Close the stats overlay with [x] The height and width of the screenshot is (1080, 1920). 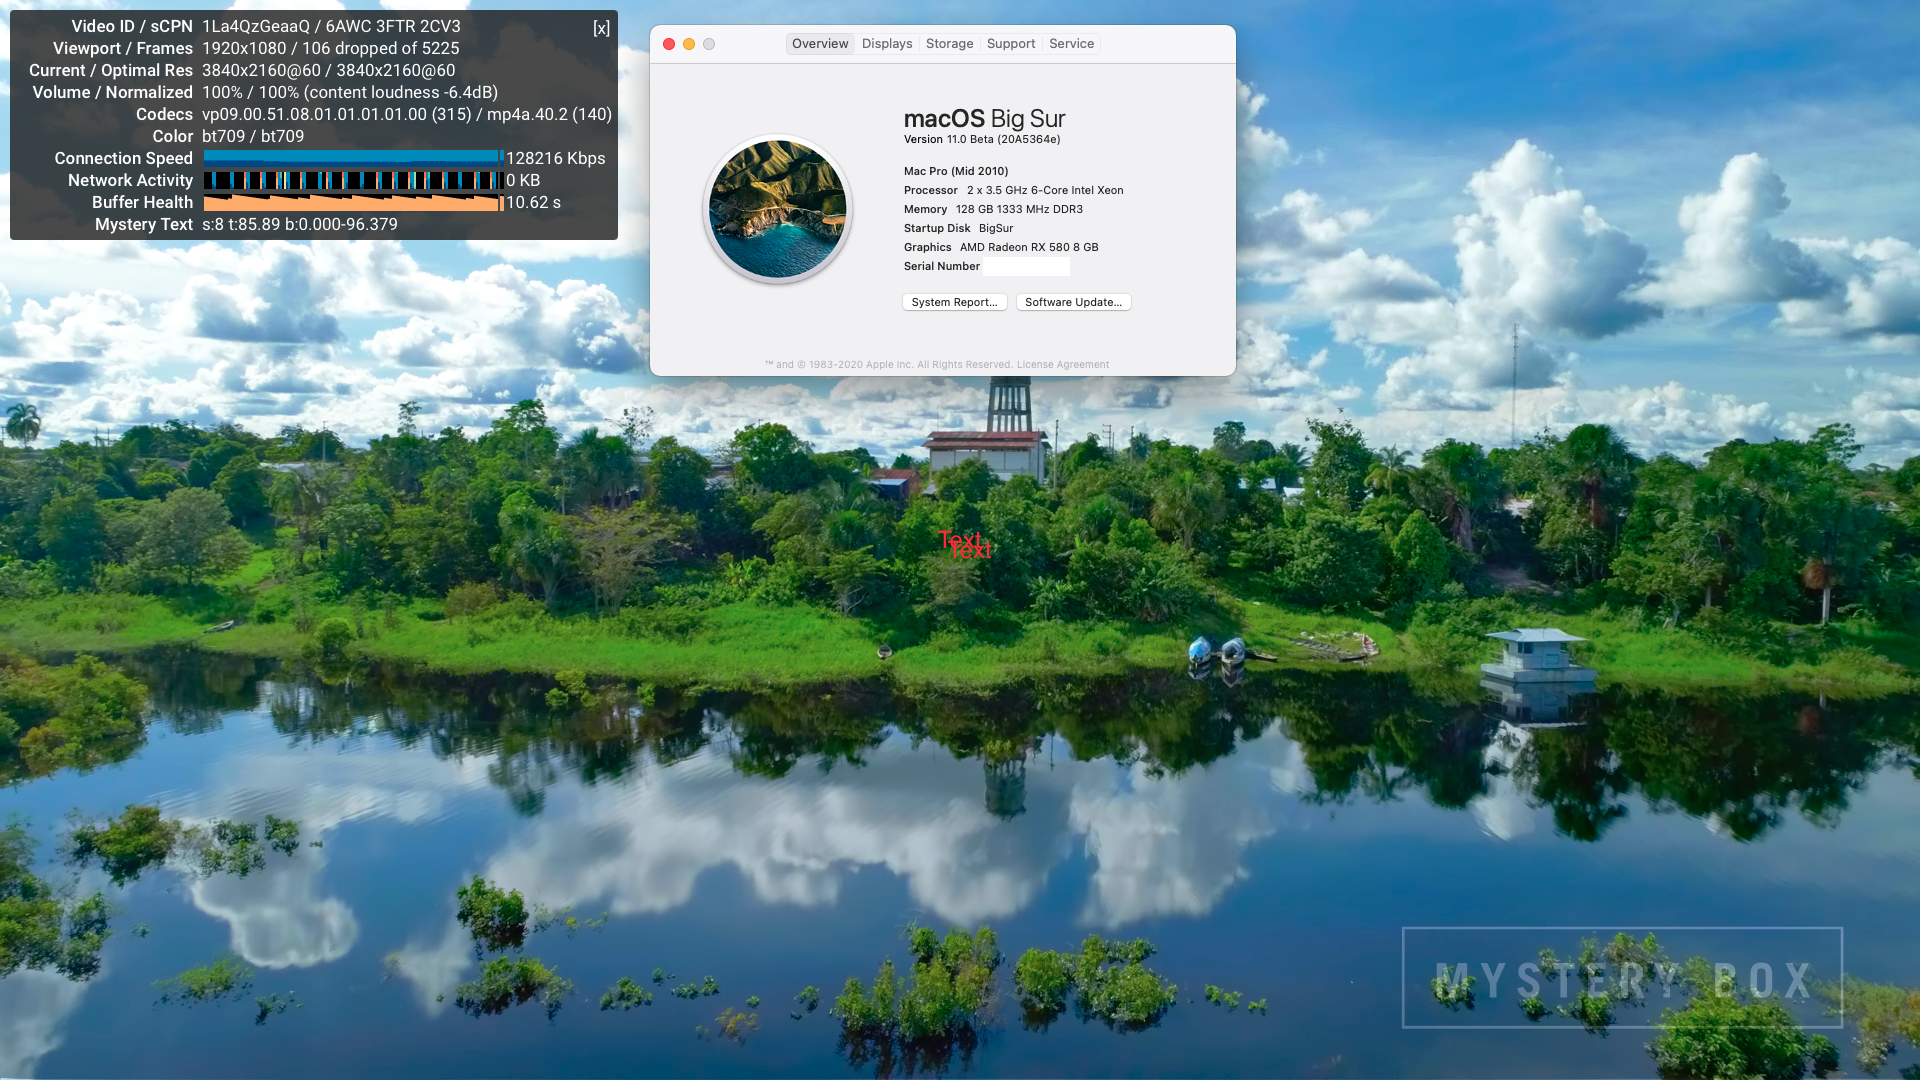[x=601, y=28]
